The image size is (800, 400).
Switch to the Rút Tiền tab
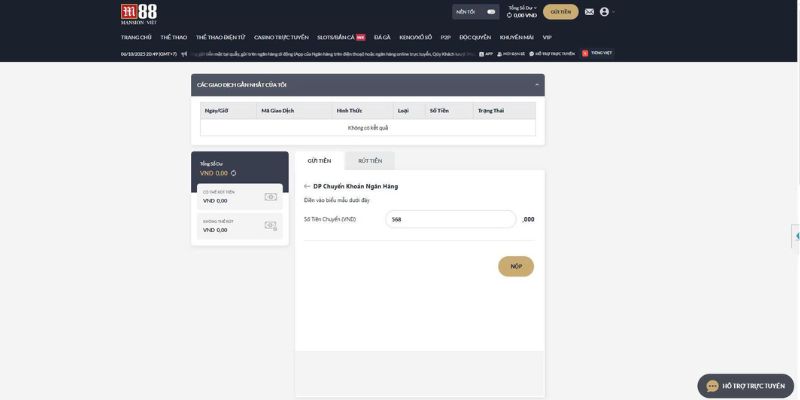point(369,160)
